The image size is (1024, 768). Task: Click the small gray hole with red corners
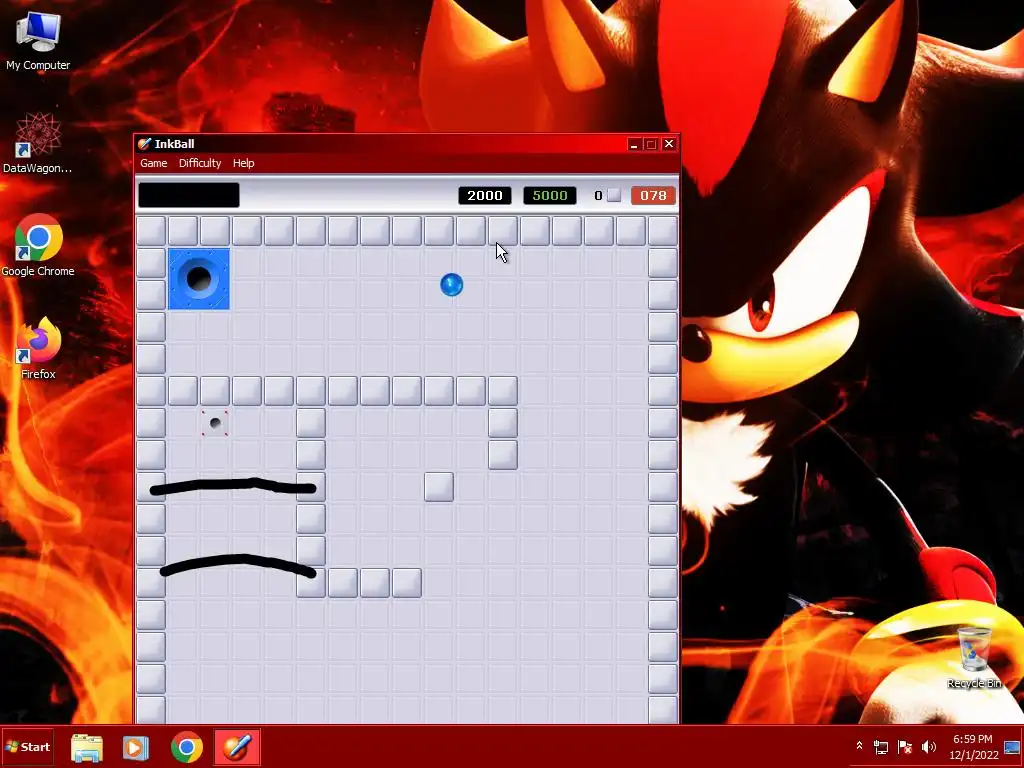(x=215, y=423)
